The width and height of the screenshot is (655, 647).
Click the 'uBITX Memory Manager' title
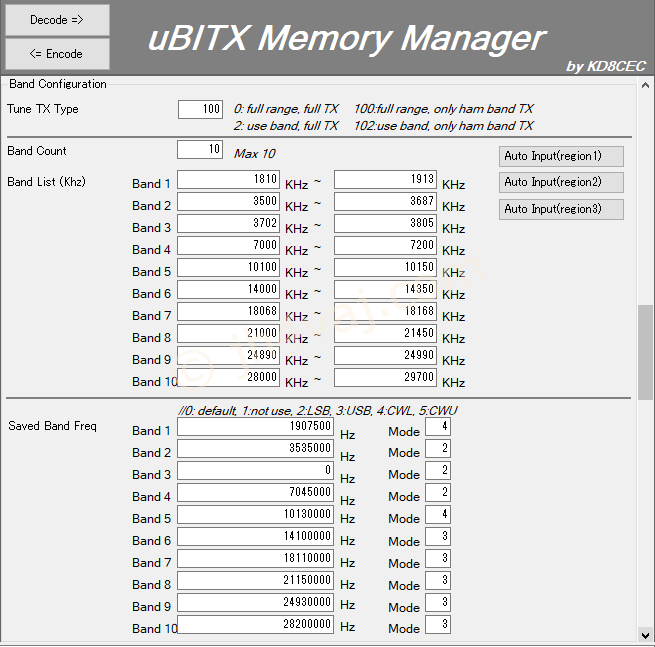pyautogui.click(x=347, y=38)
